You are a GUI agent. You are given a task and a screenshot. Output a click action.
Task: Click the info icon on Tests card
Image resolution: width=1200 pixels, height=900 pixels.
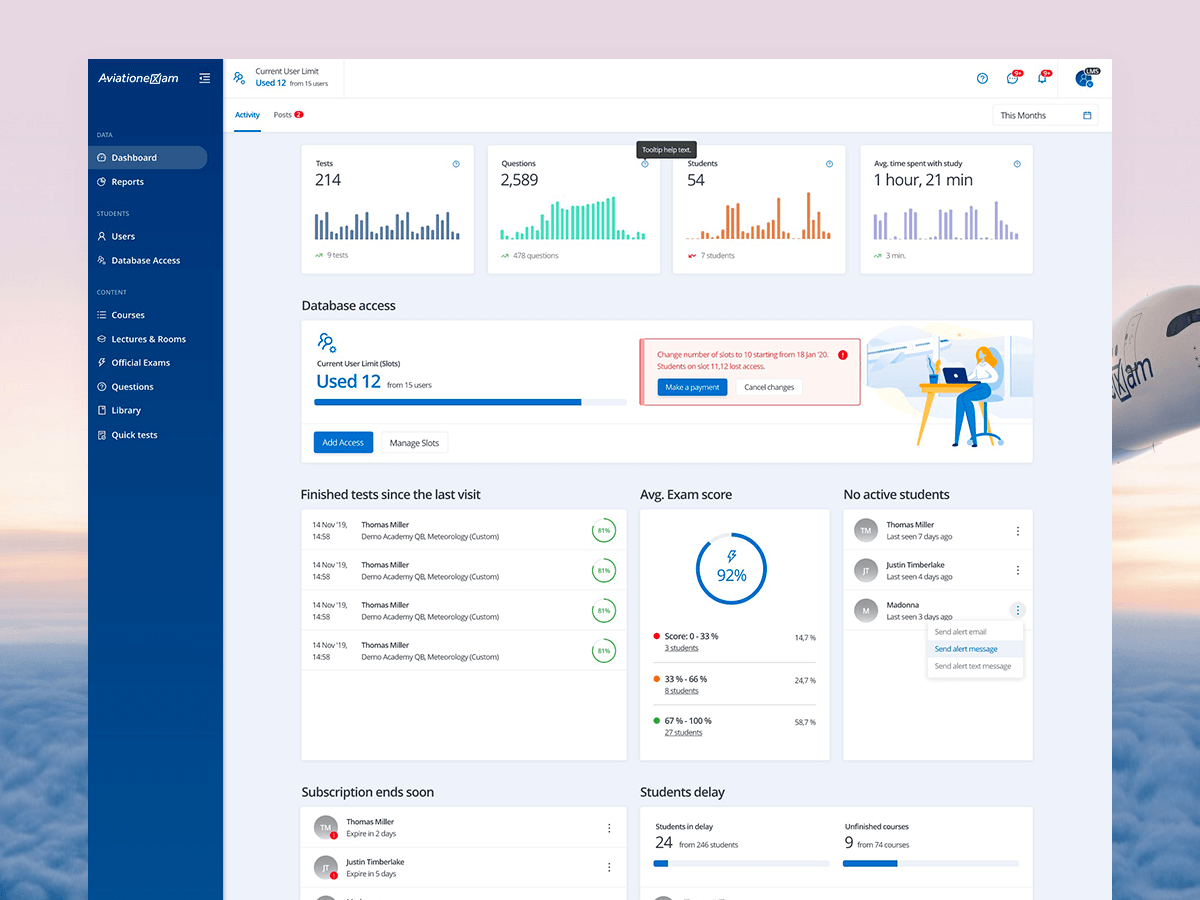click(456, 164)
